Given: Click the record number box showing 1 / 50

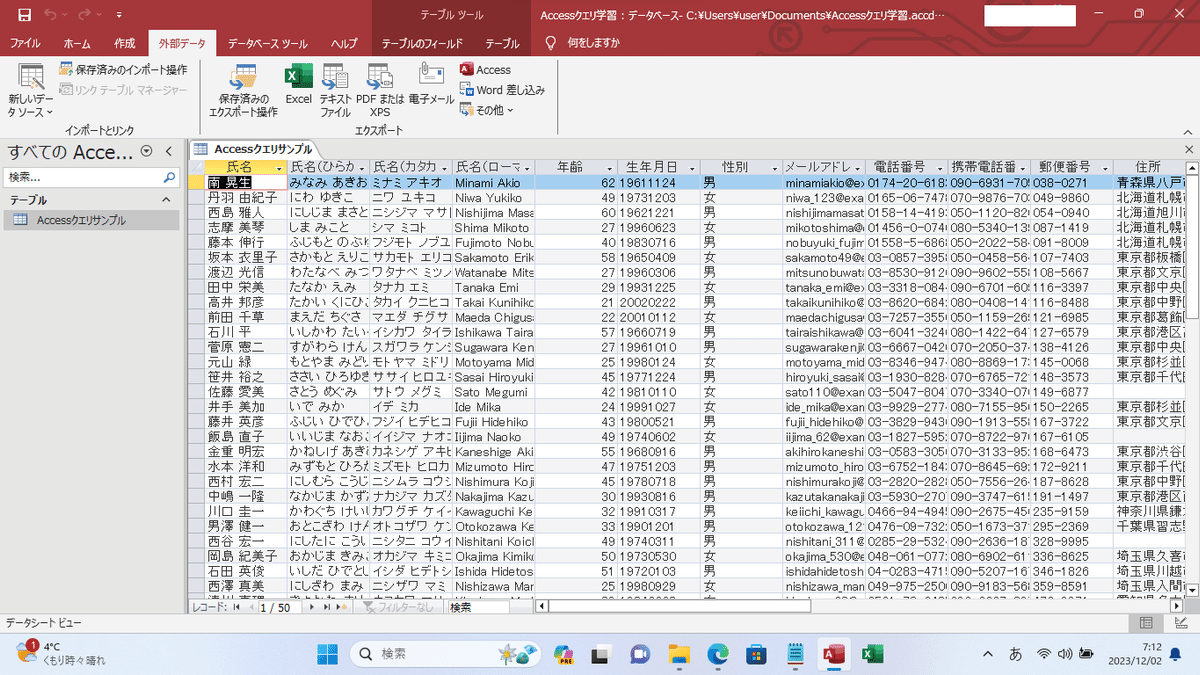Looking at the screenshot, I should click(x=281, y=607).
